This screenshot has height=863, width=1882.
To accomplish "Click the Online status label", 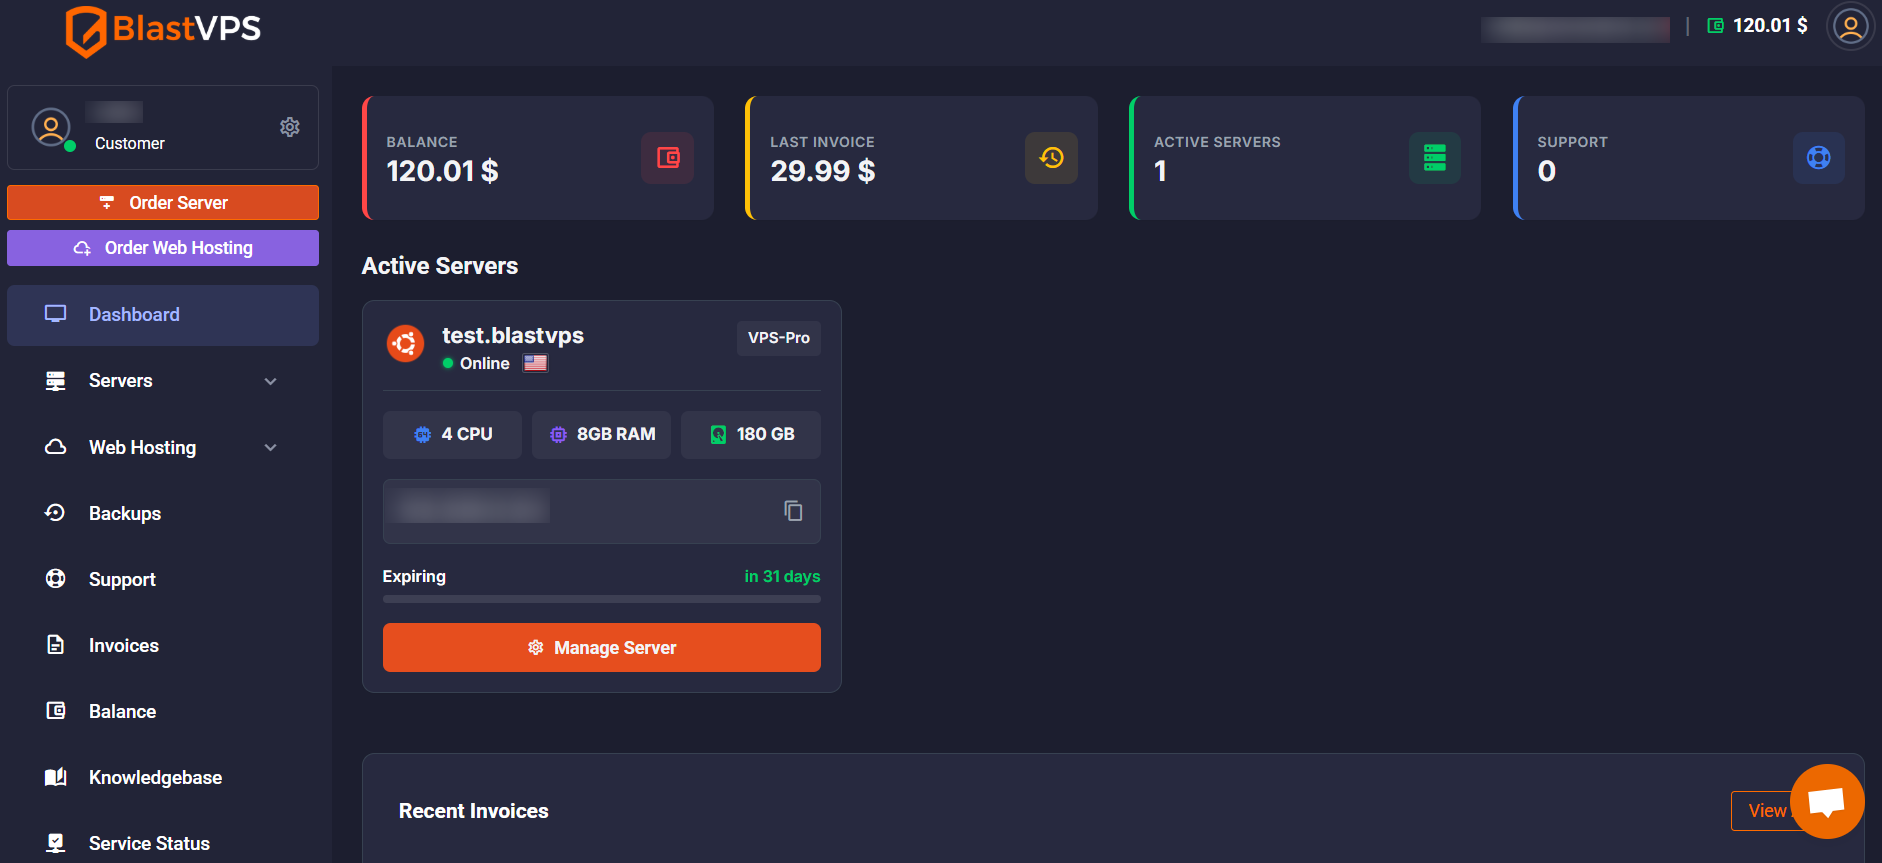I will [485, 363].
